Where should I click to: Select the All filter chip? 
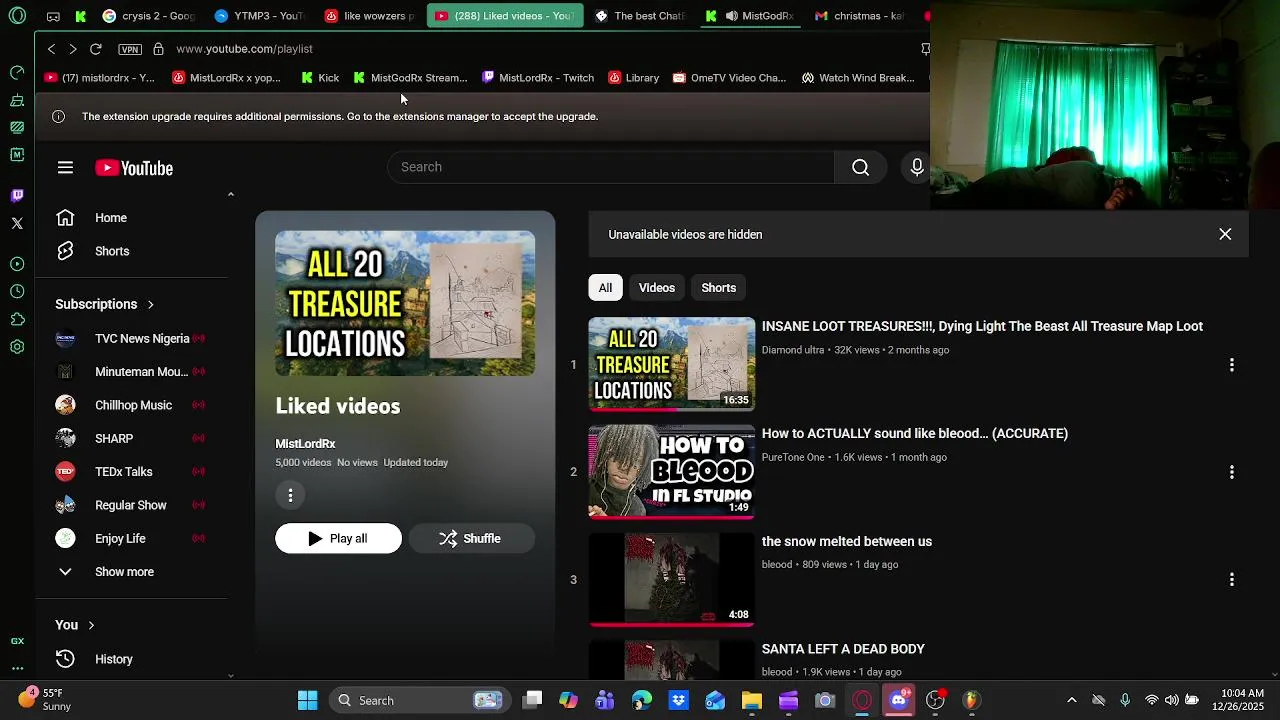pos(605,288)
